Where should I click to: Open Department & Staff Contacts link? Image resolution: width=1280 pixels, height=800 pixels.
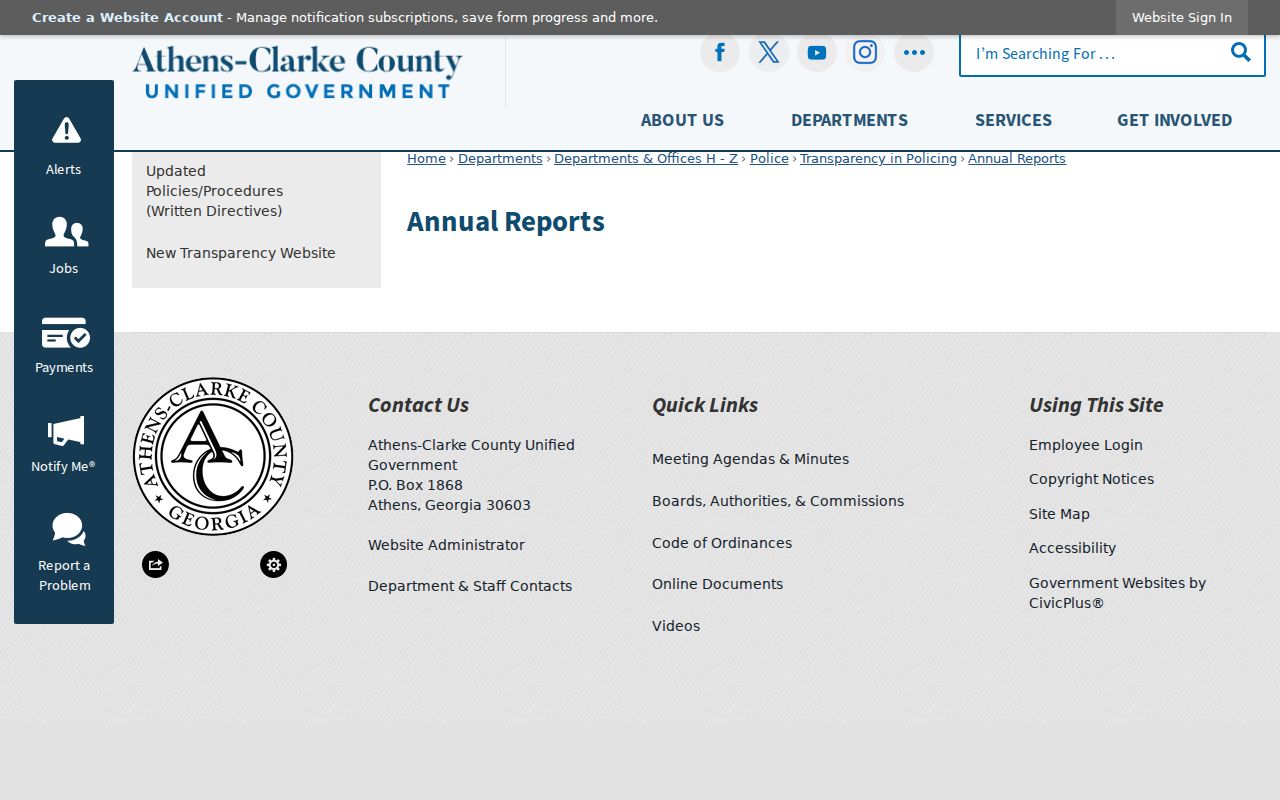pos(470,586)
